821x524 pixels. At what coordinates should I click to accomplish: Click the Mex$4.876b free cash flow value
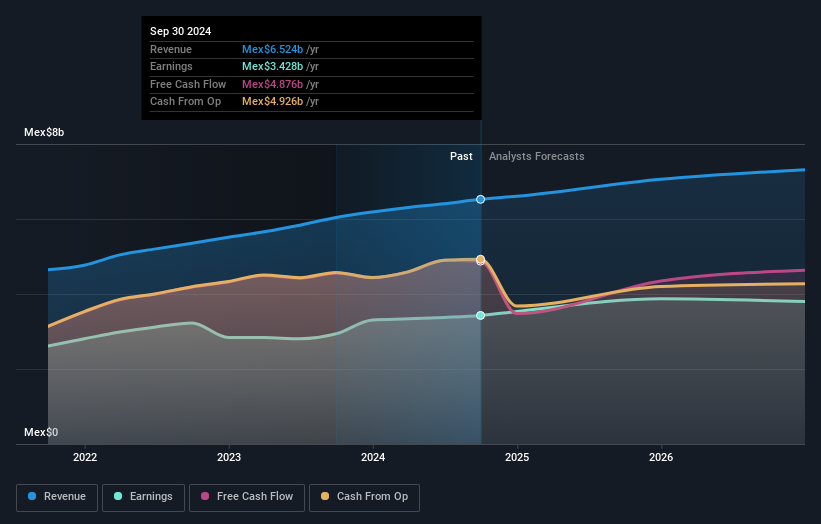(x=272, y=84)
